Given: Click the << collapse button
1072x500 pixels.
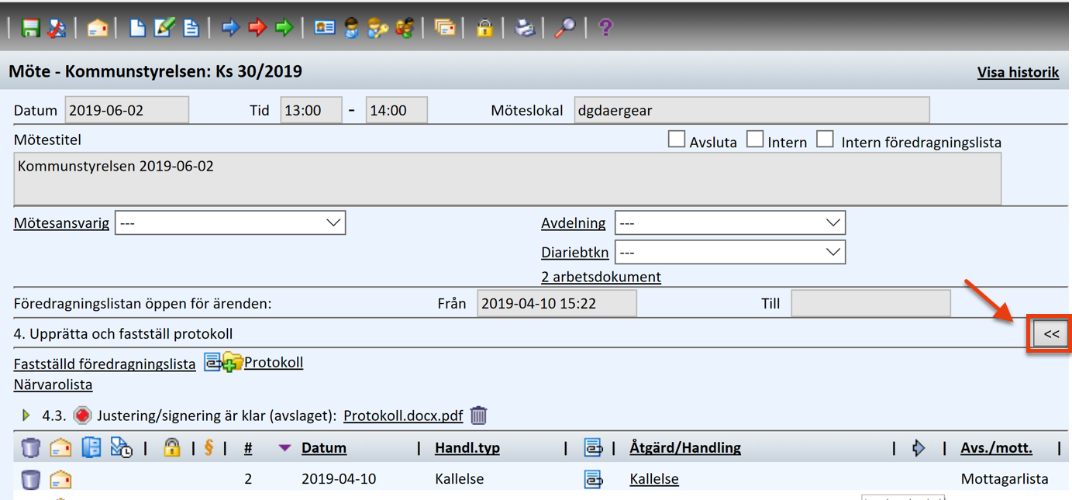Looking at the screenshot, I should pyautogui.click(x=1051, y=334).
